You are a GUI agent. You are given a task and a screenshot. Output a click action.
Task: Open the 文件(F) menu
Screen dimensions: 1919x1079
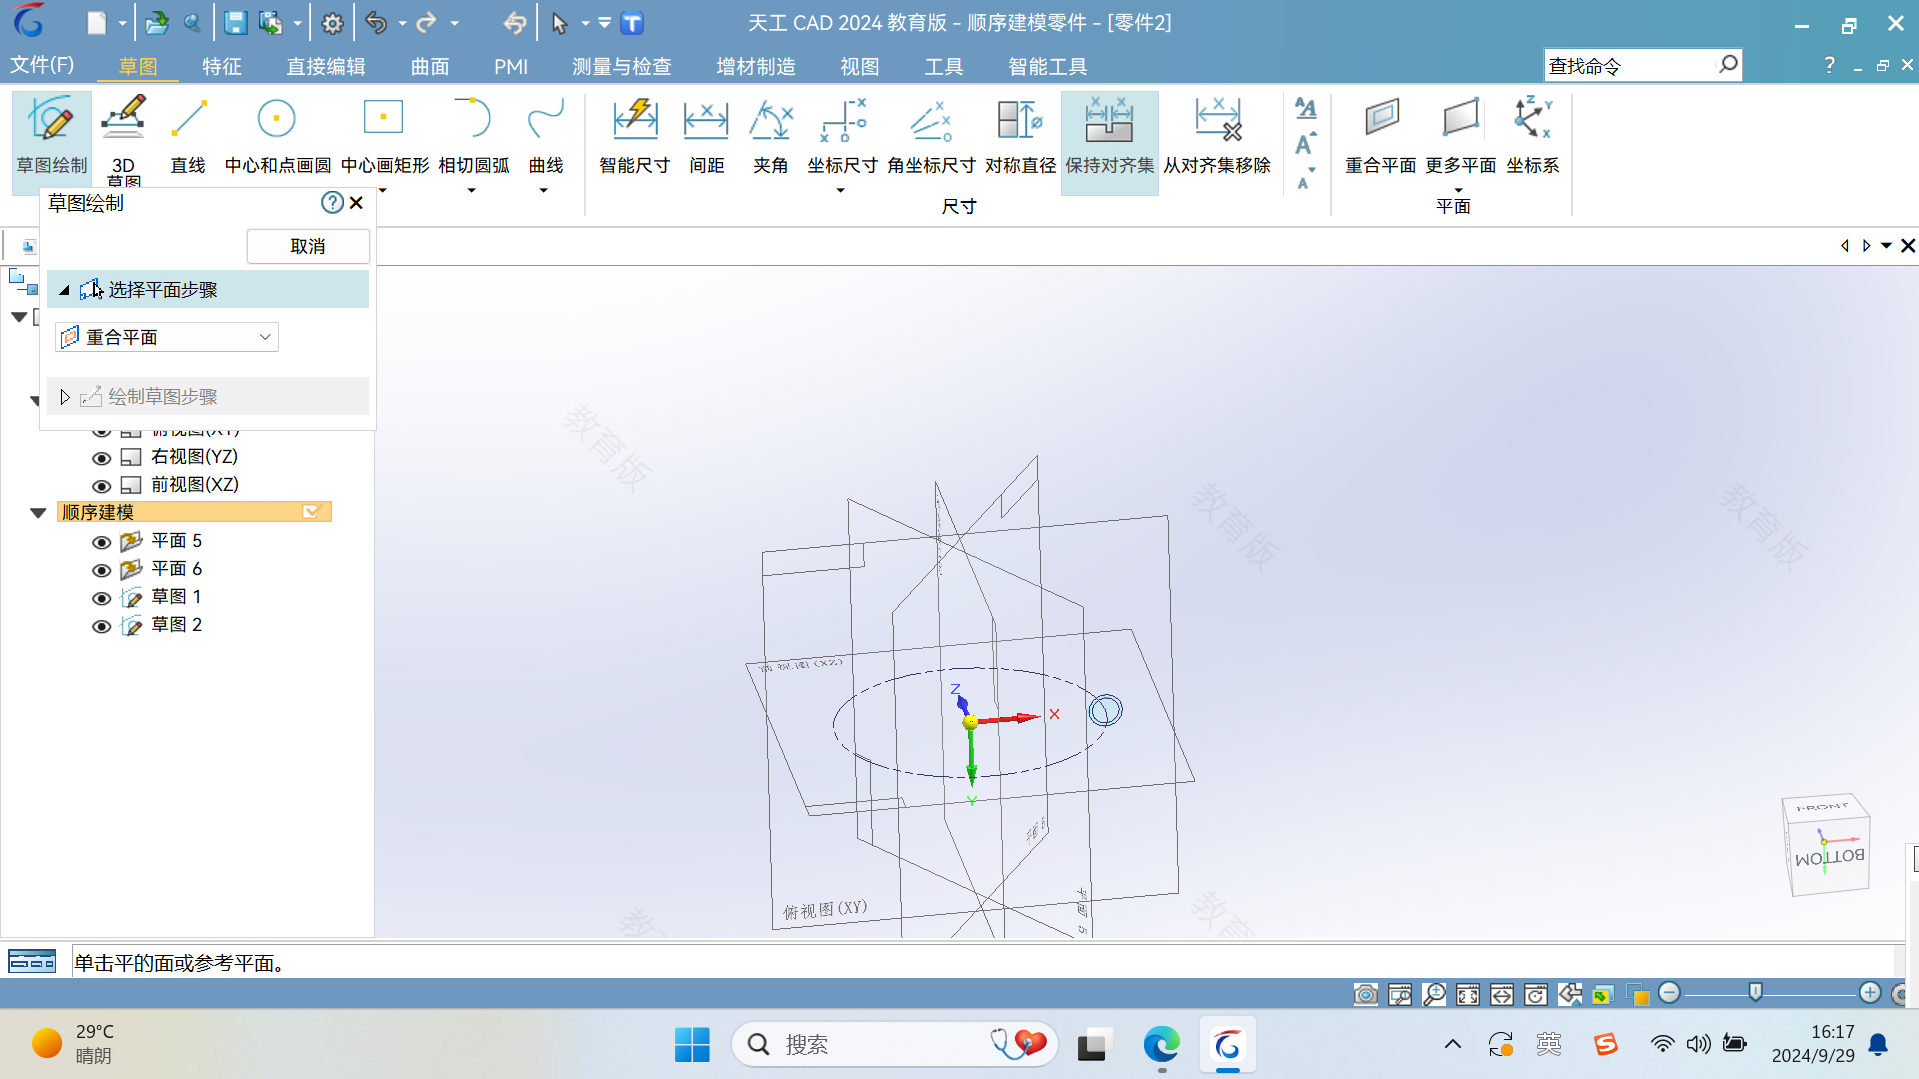[42, 65]
